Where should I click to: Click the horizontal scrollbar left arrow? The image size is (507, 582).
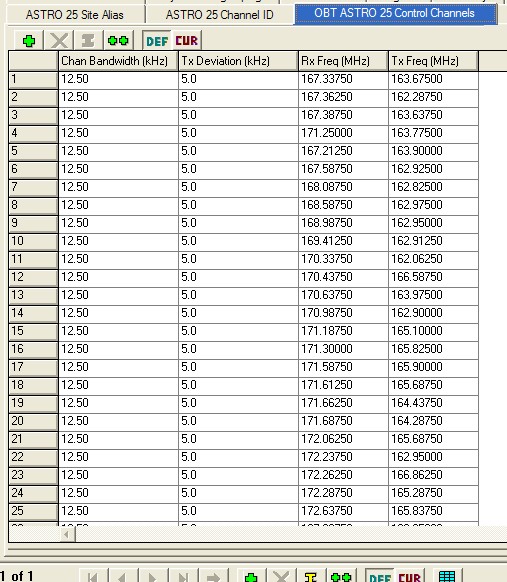[x=67, y=534]
